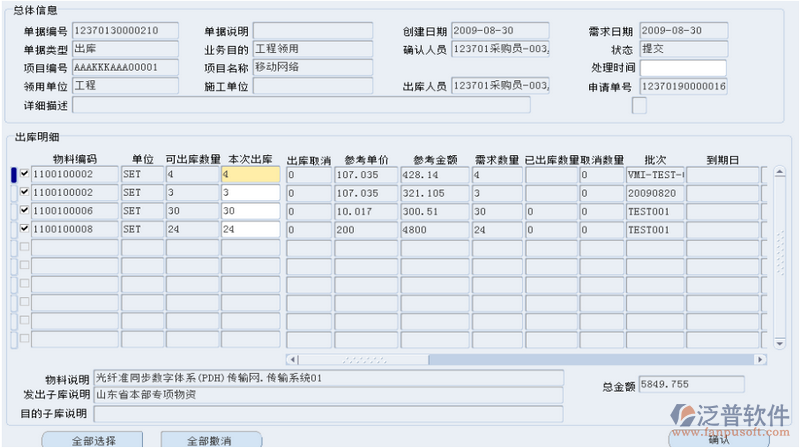Click the 批次 cell showing 20090820
The image size is (800, 448).
coord(654,192)
